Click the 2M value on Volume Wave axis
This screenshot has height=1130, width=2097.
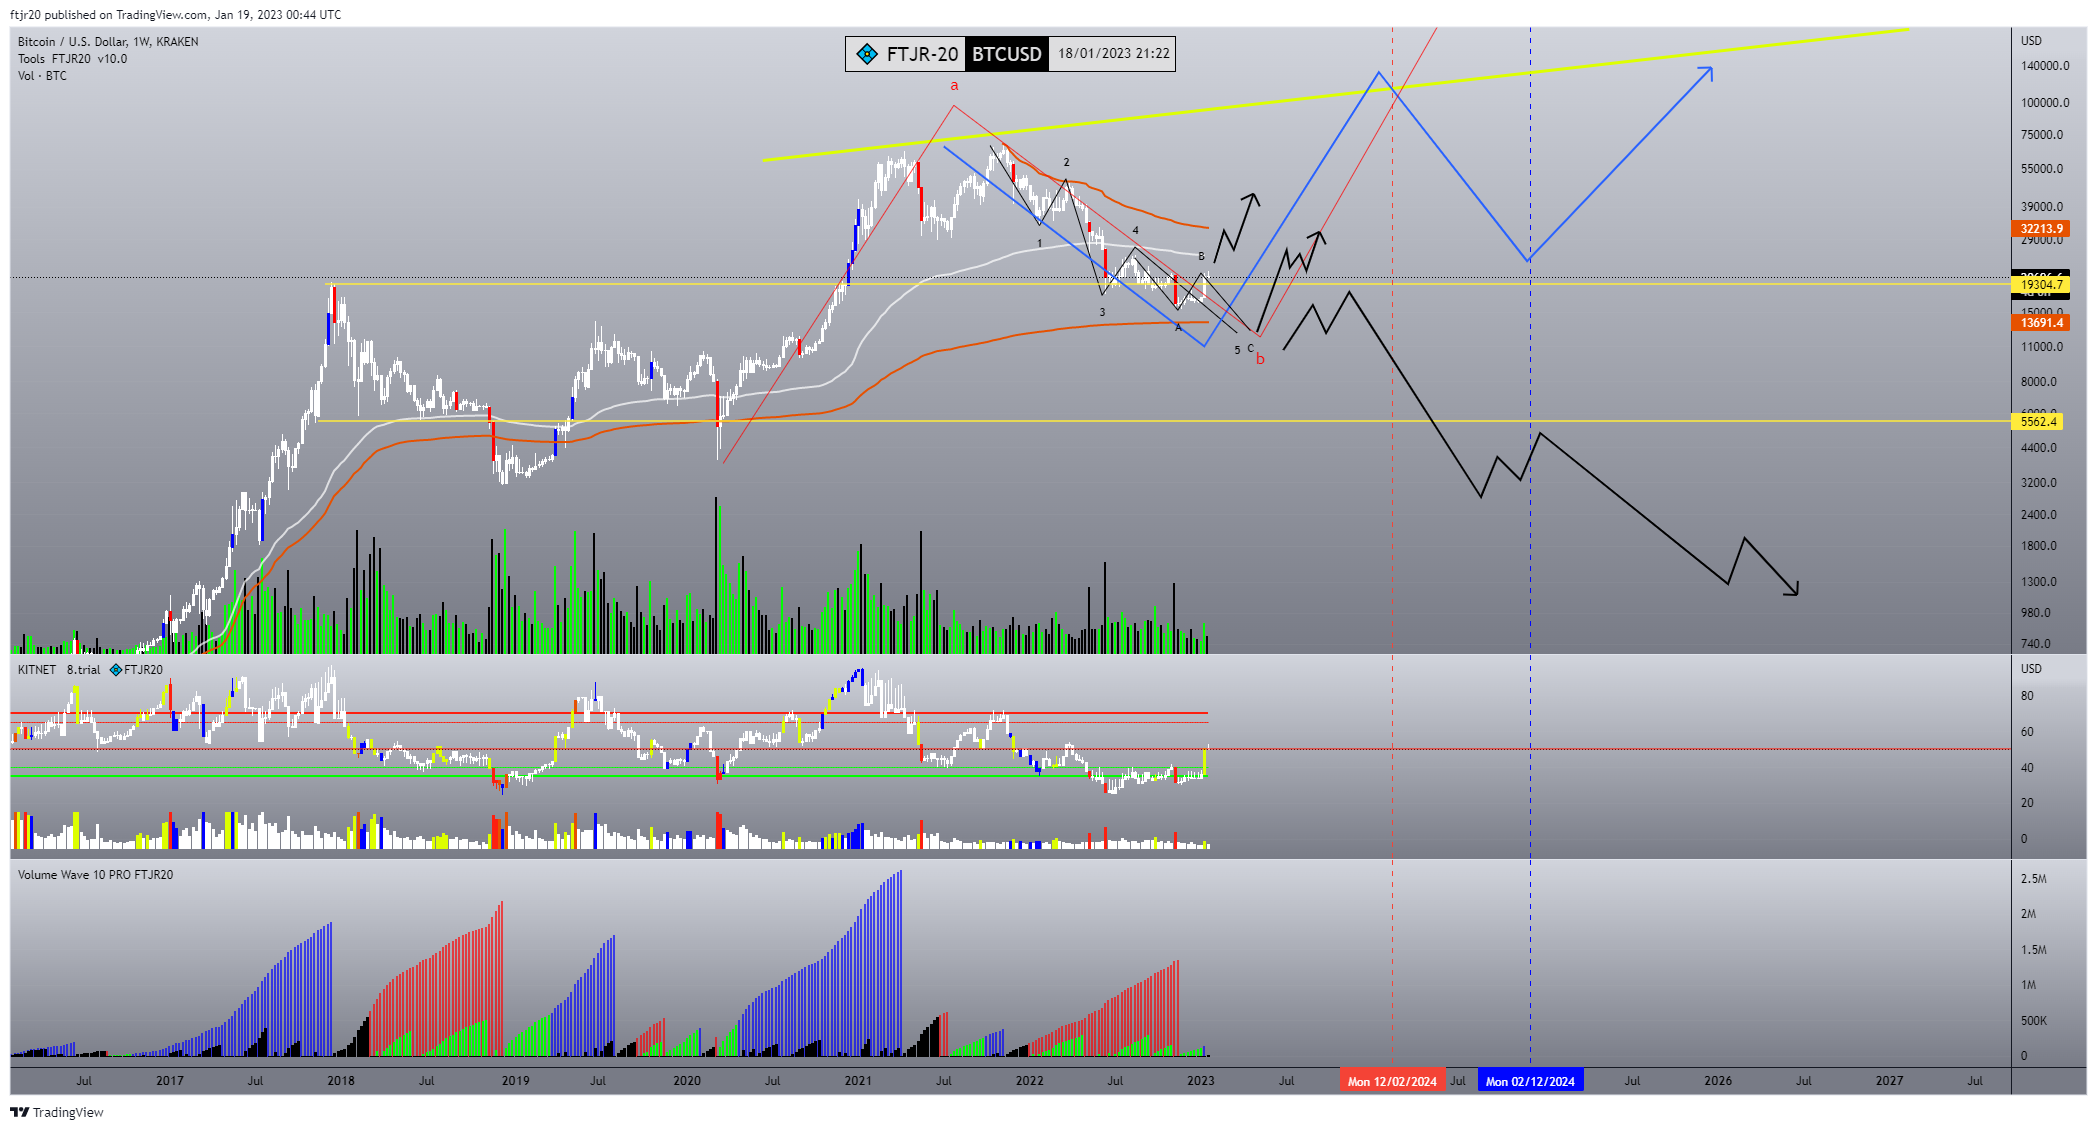point(2029,914)
